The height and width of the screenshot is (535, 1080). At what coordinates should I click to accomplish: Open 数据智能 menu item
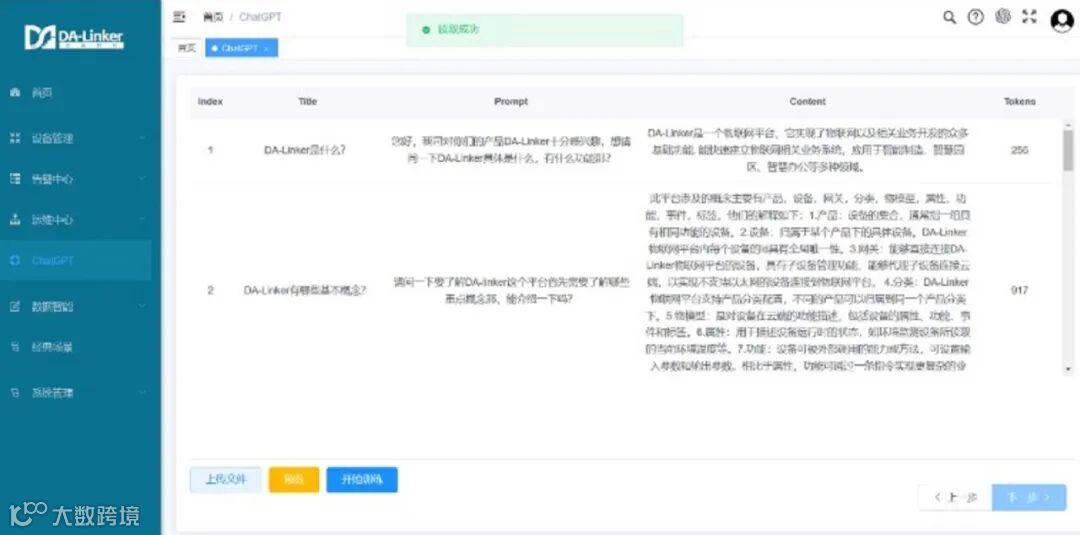76,306
